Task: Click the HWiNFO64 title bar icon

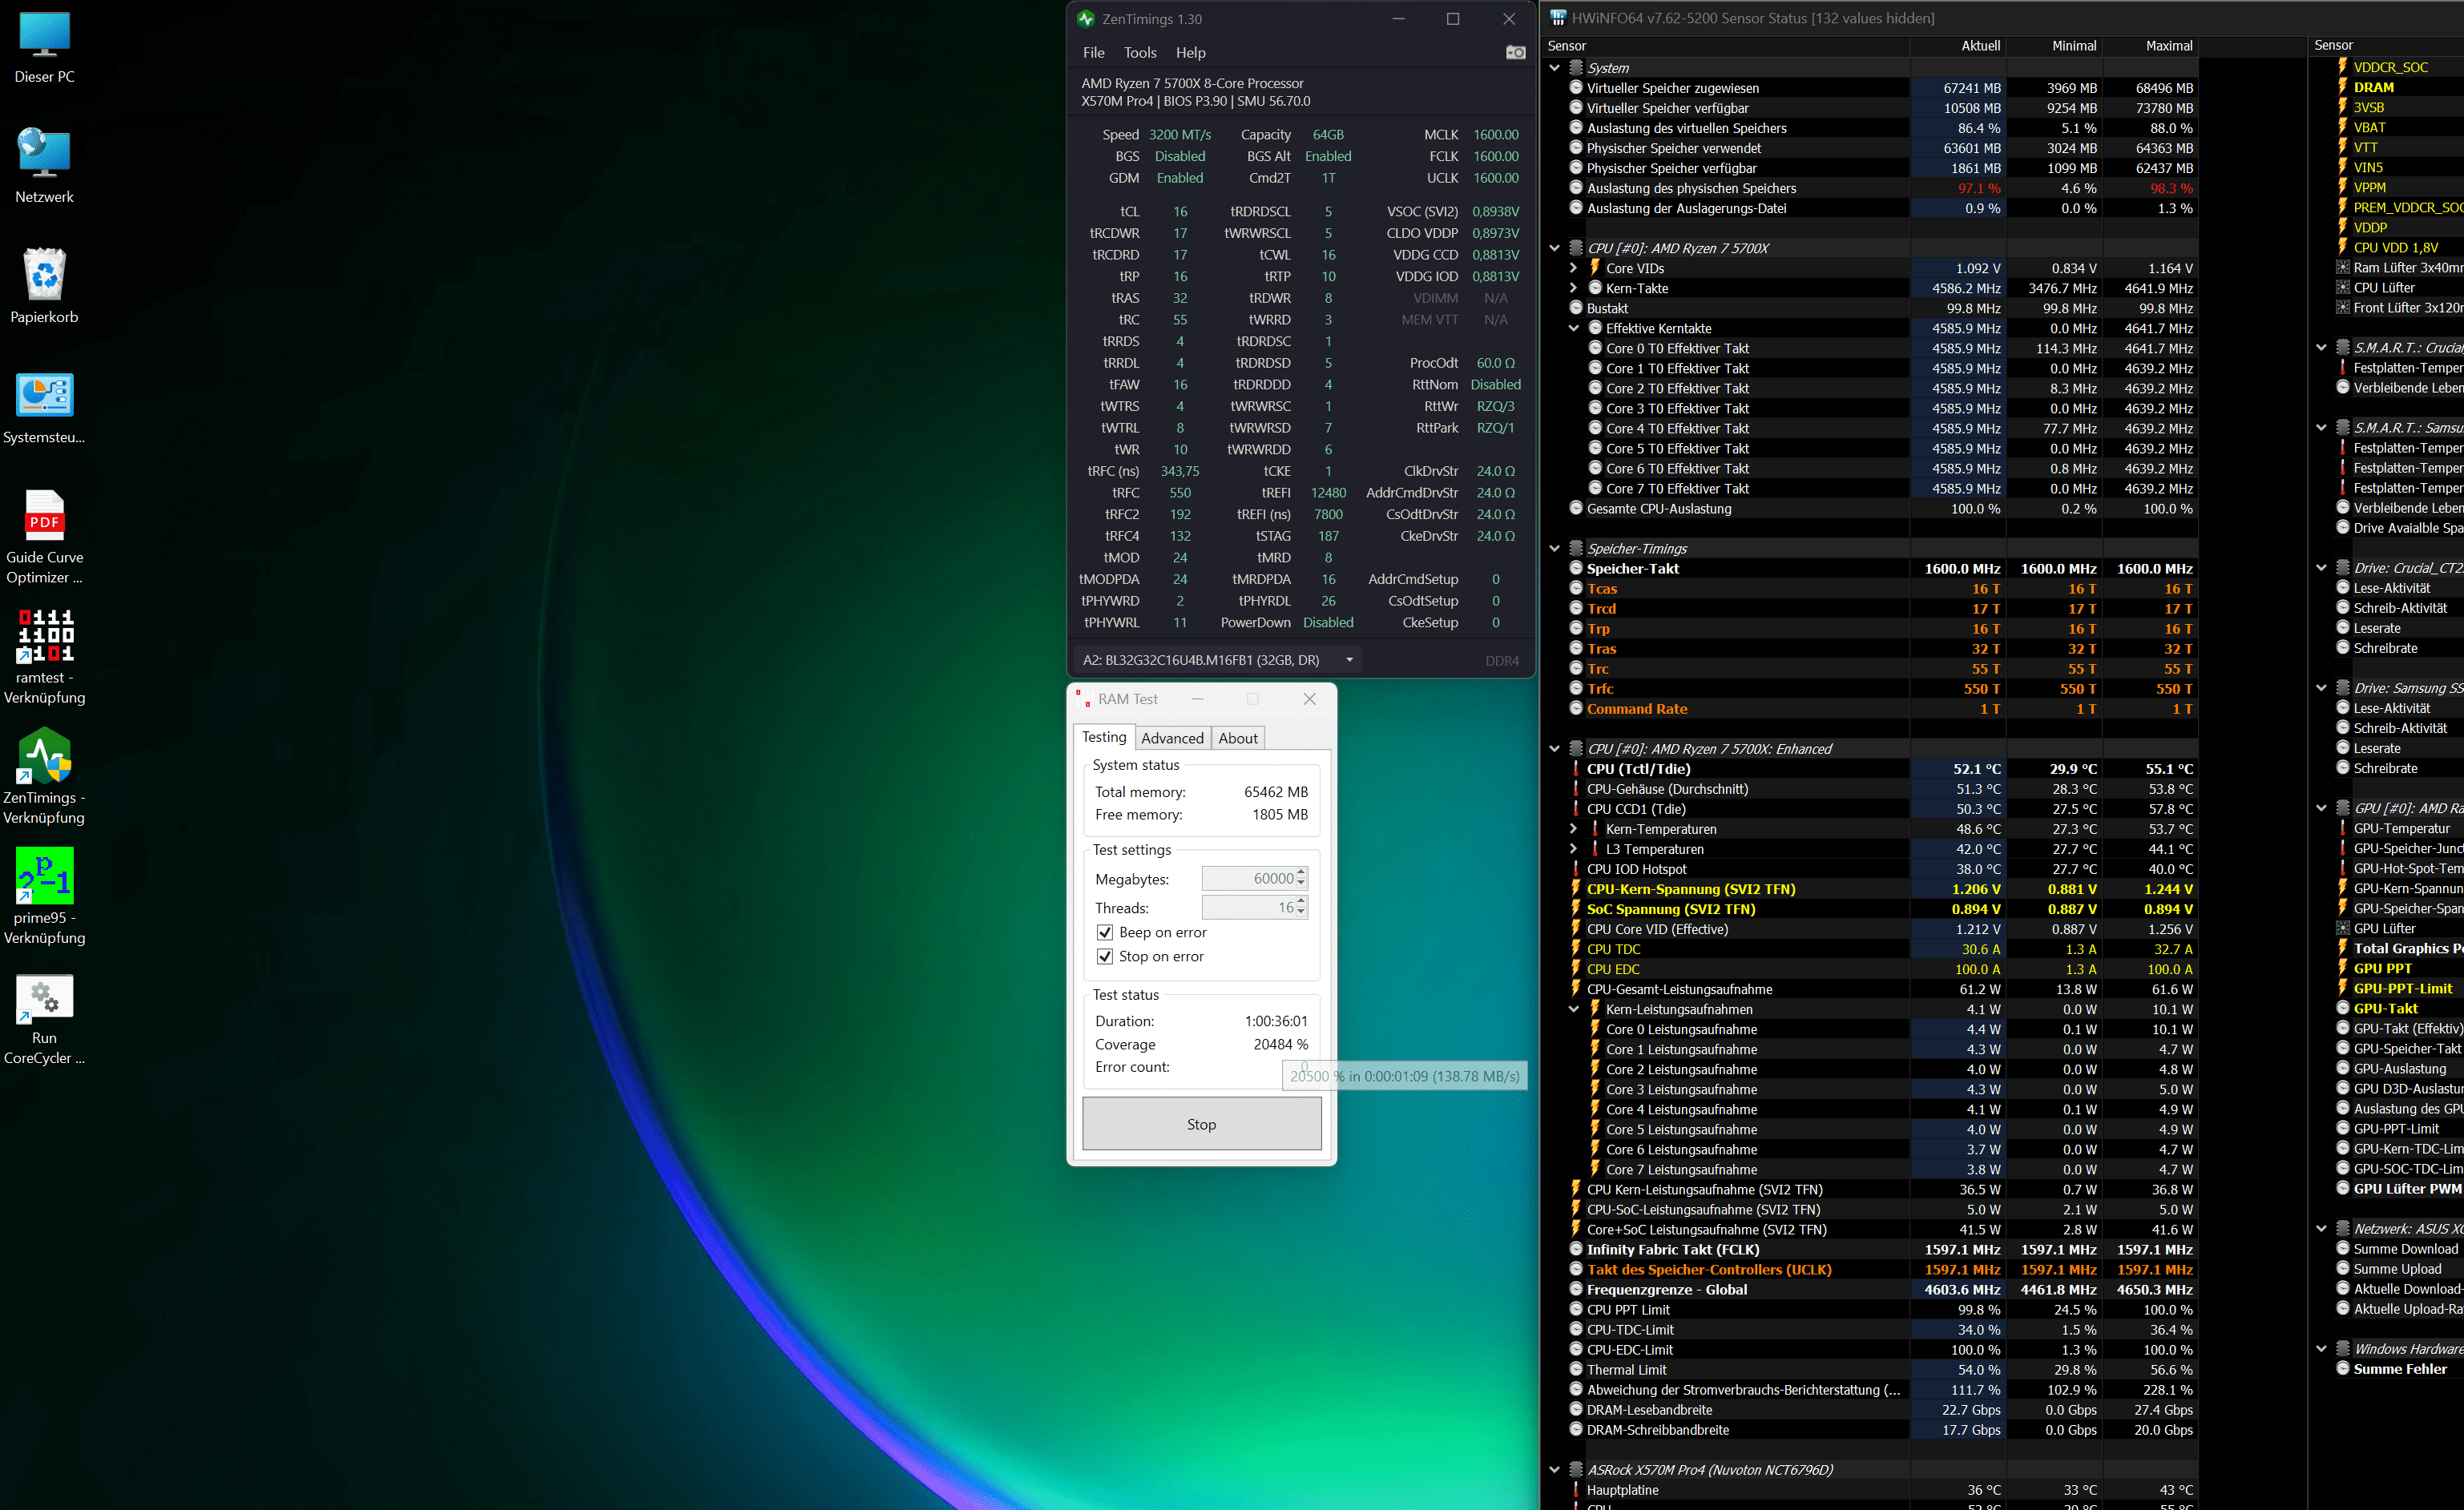Action: pyautogui.click(x=1557, y=18)
